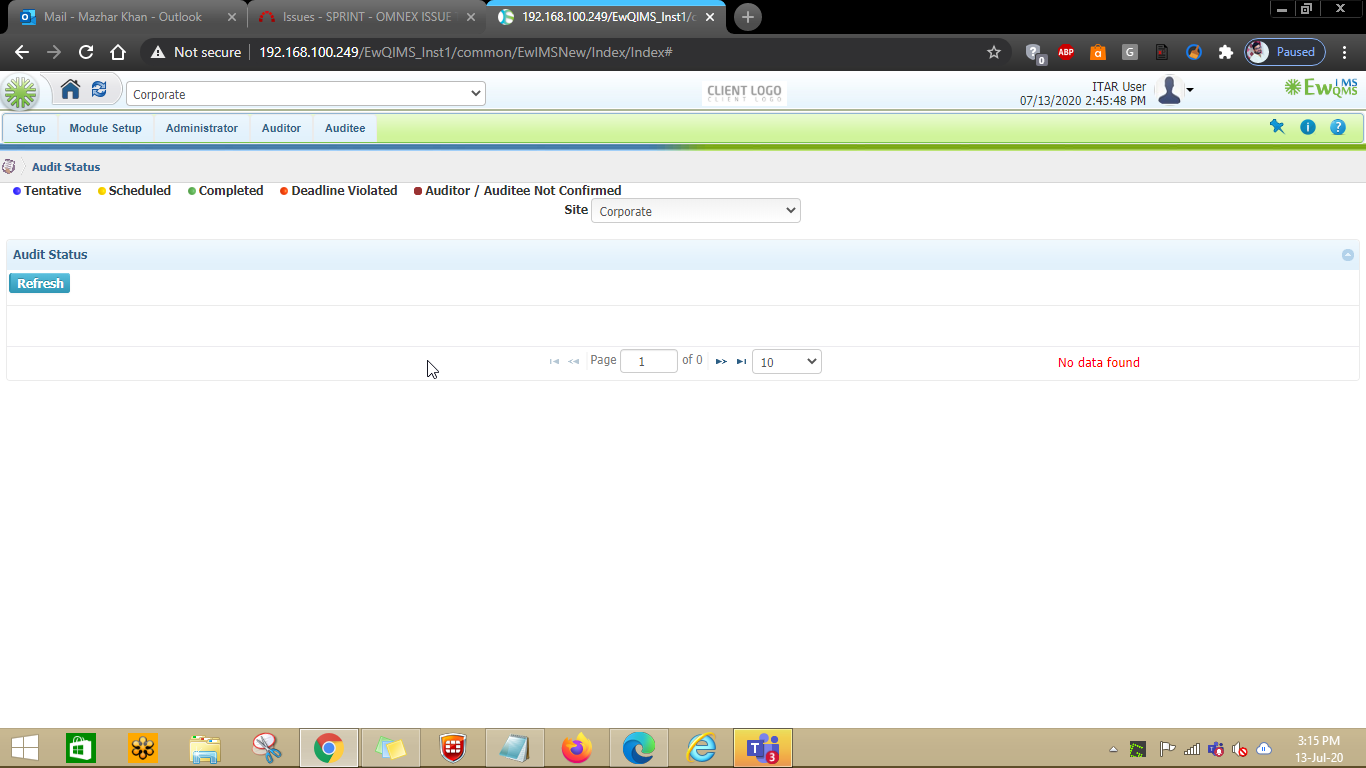Screen dimensions: 1366x768
Task: Click the Deadline Violated legend label
Action: 344,191
